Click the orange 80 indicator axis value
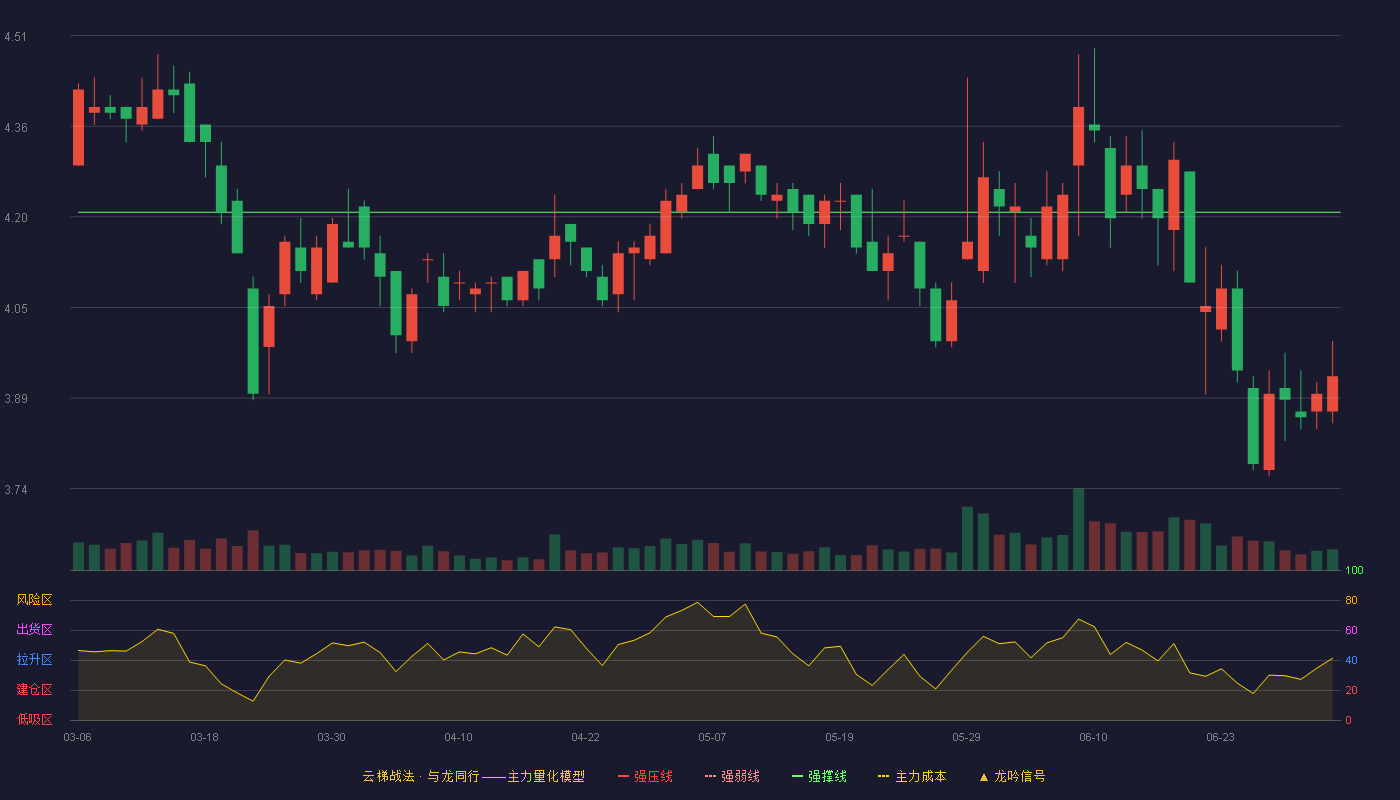1400x800 pixels. tap(1351, 600)
